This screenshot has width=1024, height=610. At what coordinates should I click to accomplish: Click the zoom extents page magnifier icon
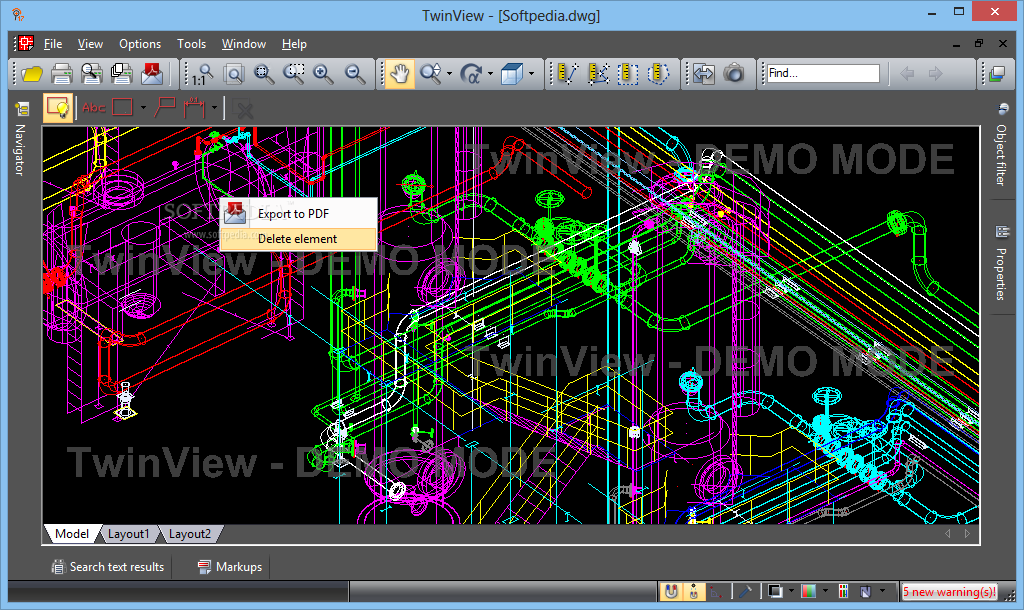233,74
